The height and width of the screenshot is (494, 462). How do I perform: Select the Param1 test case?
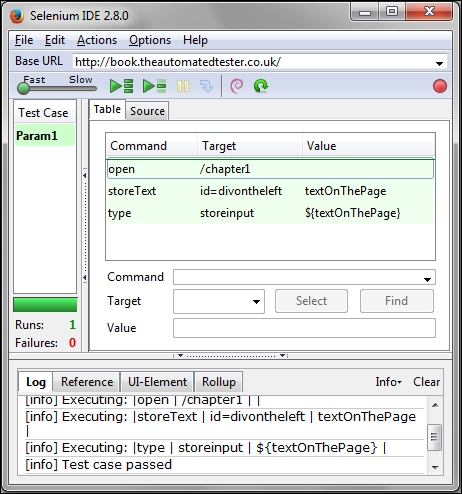(45, 136)
